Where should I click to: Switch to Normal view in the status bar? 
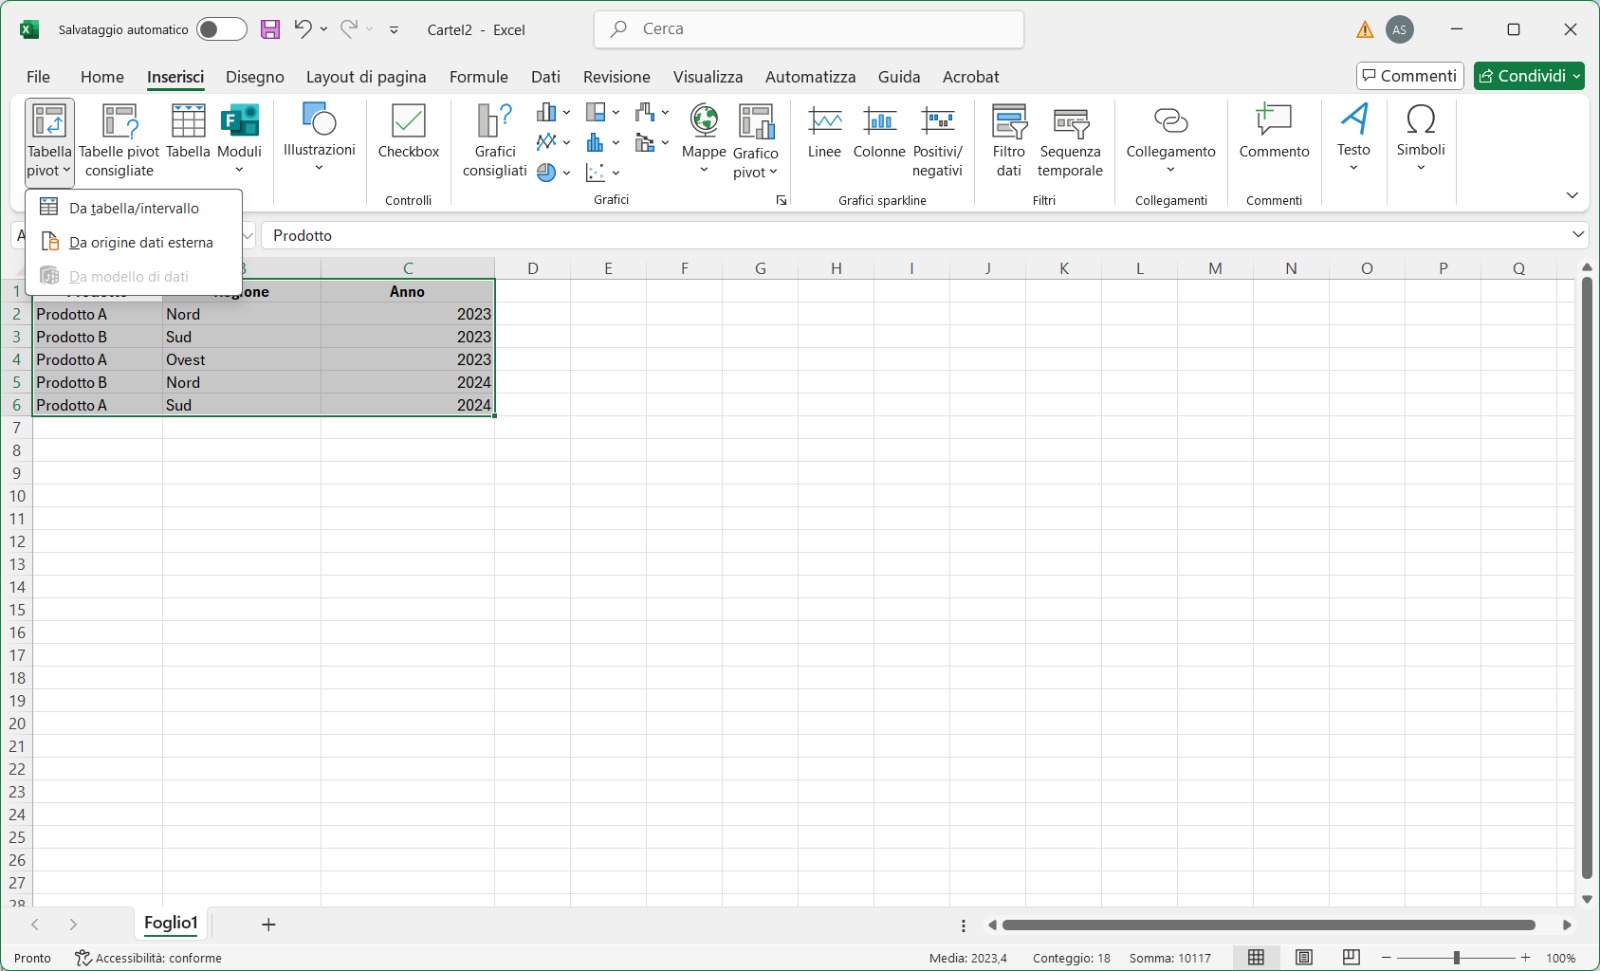[1256, 957]
